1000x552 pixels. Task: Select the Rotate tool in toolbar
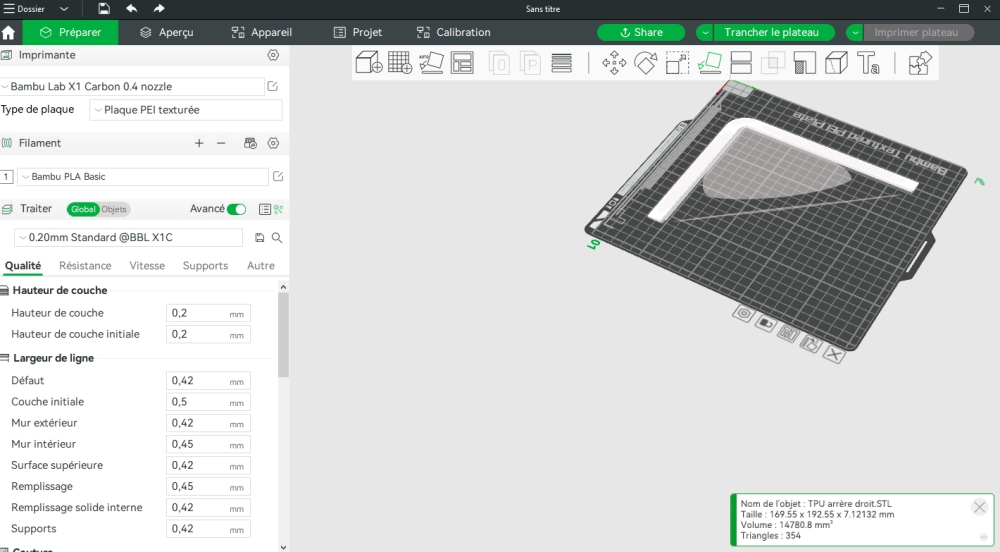point(646,63)
